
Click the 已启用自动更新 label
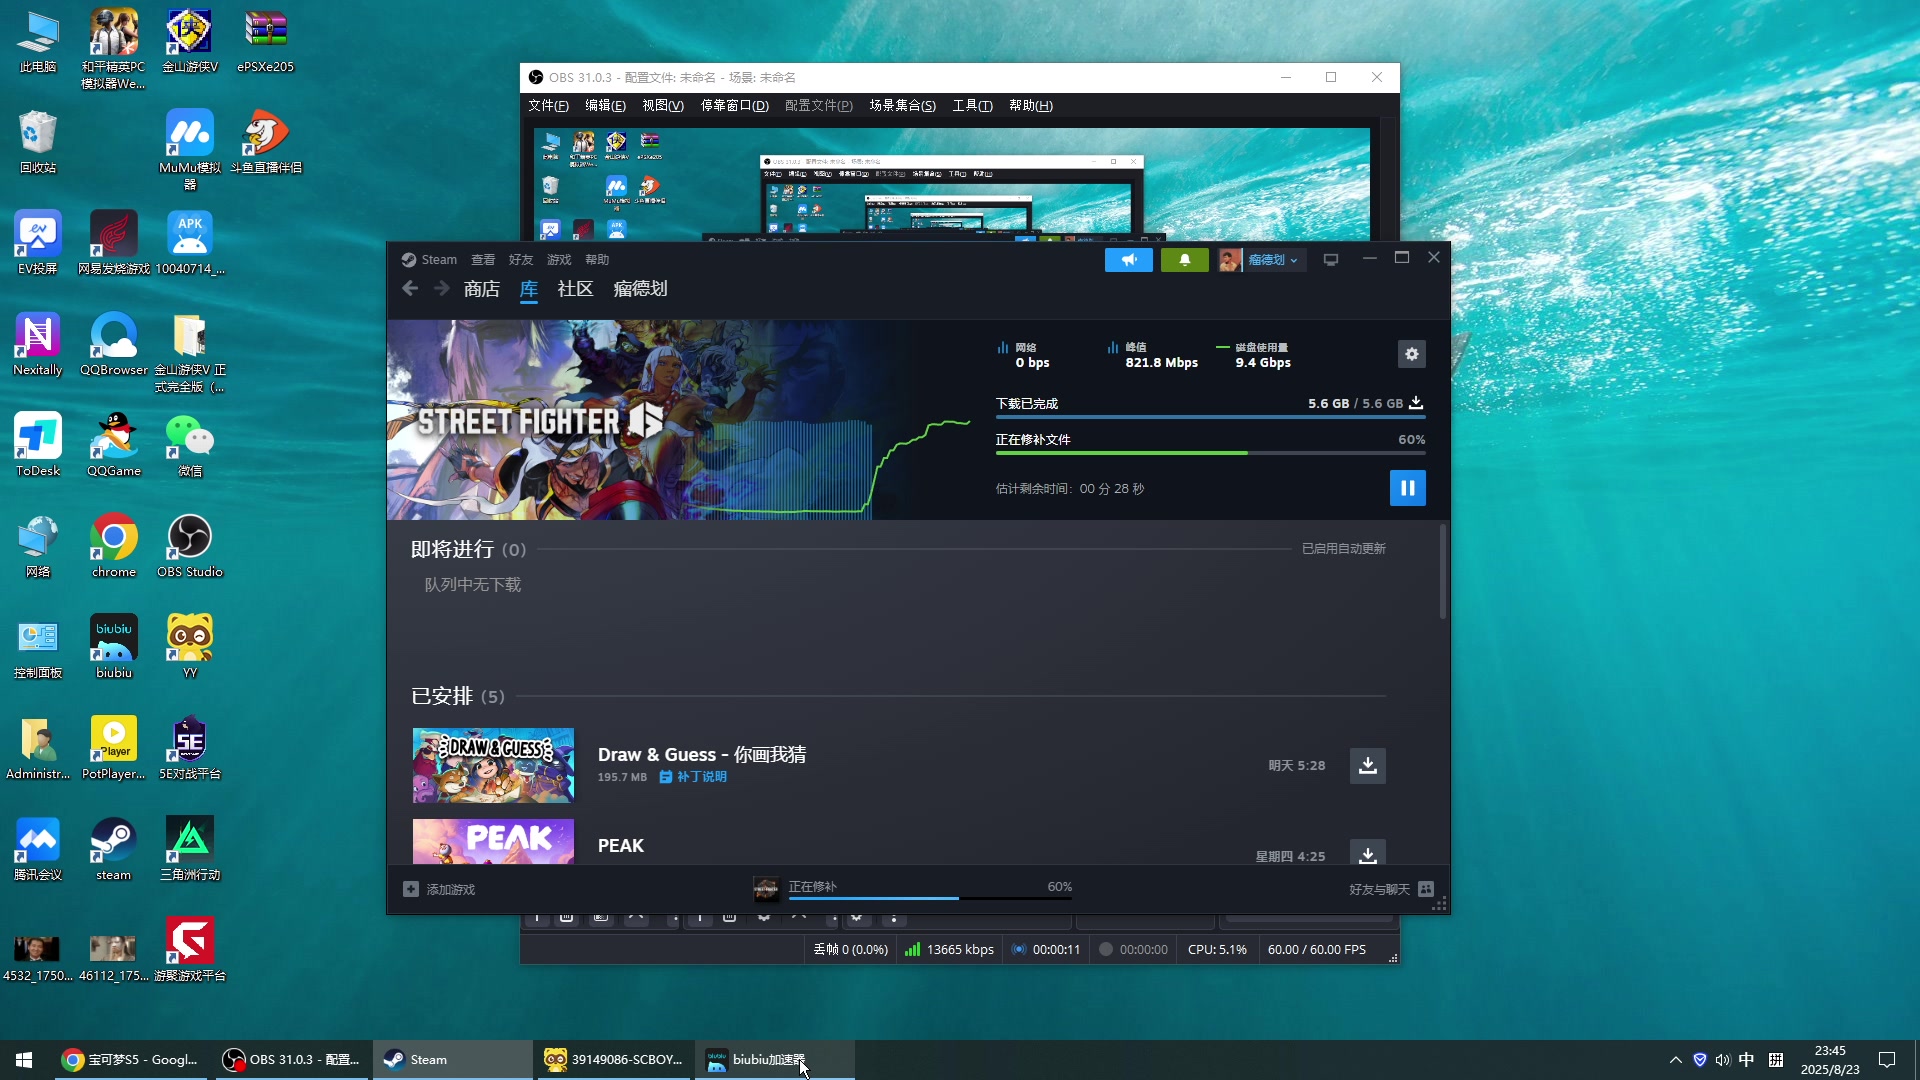pyautogui.click(x=1343, y=549)
